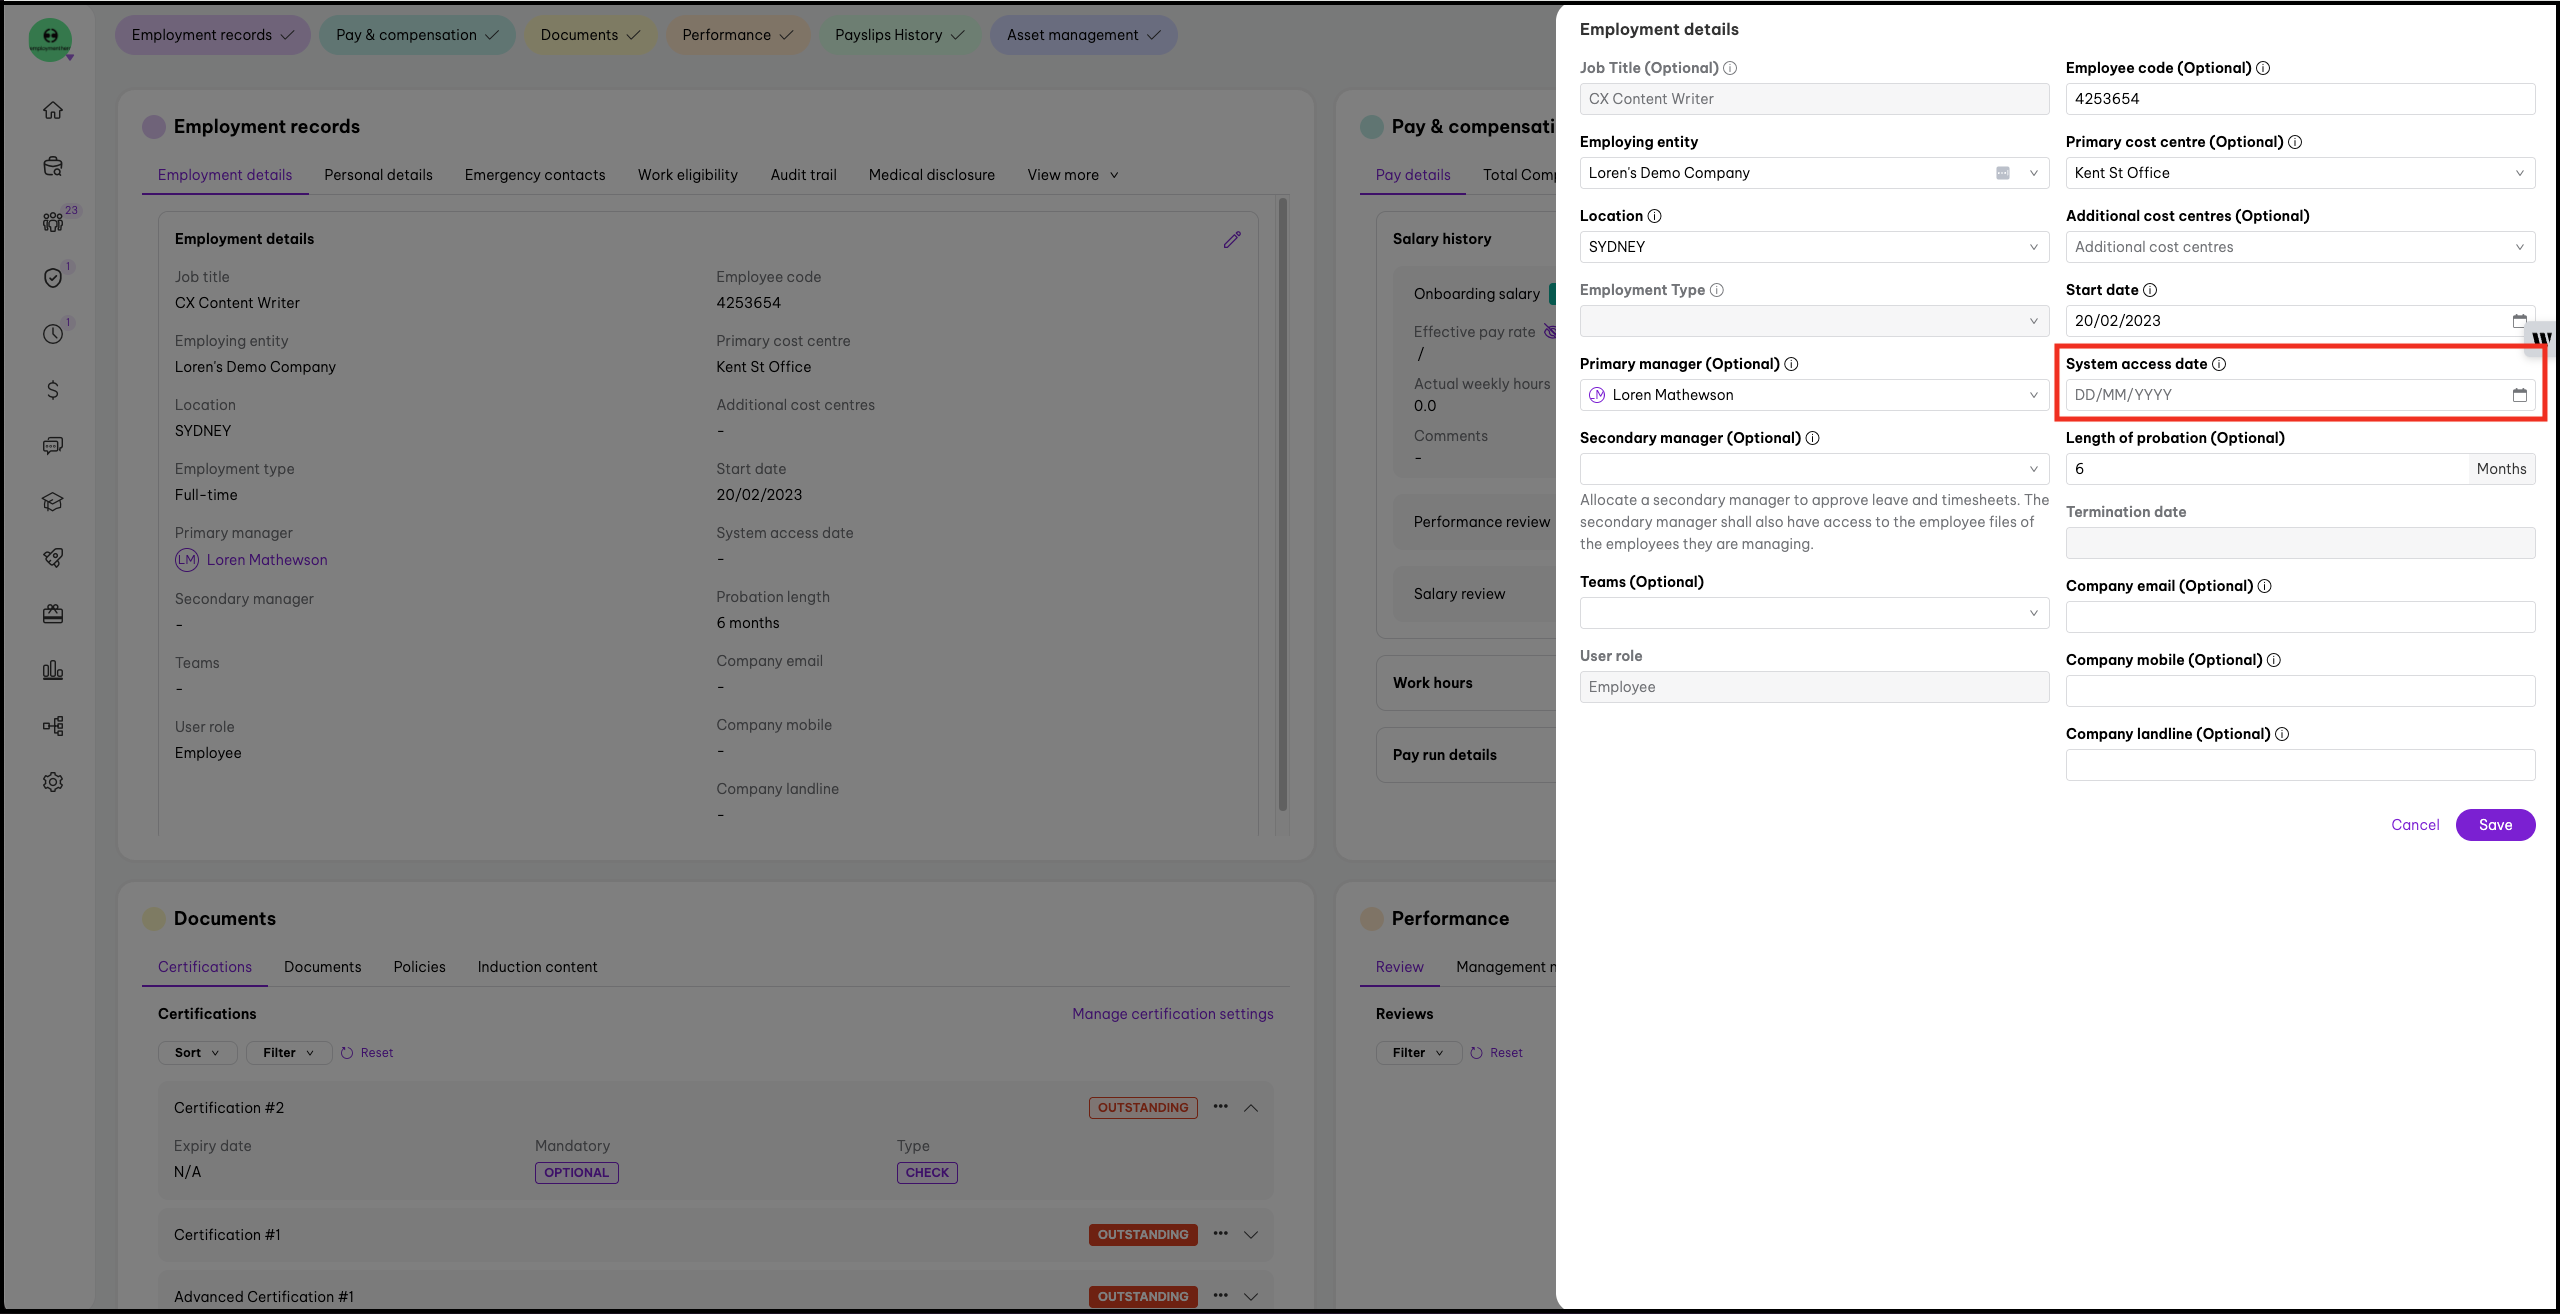Open calendar picker for System access date

tap(2519, 395)
